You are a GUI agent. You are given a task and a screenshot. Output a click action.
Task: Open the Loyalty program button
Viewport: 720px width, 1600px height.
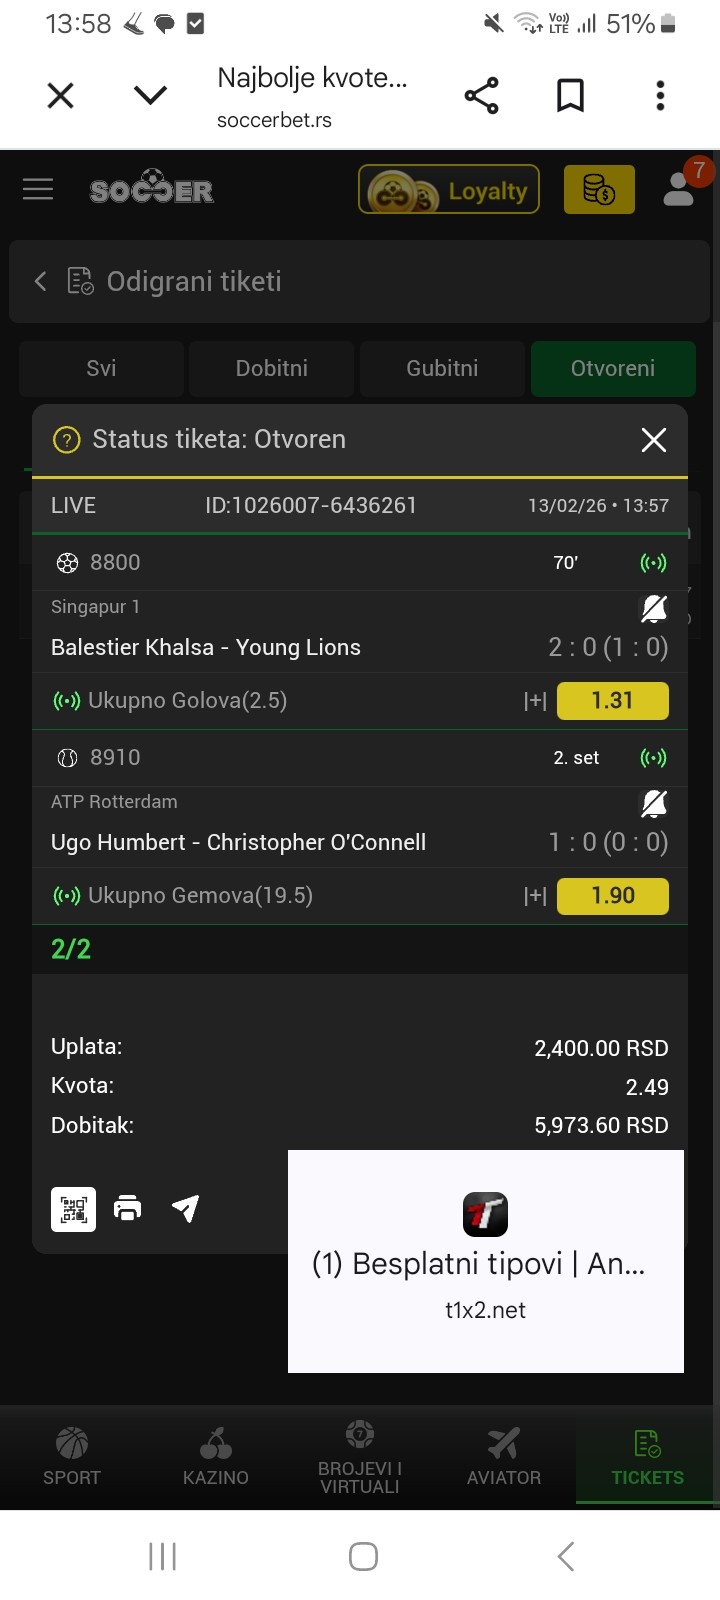[449, 190]
